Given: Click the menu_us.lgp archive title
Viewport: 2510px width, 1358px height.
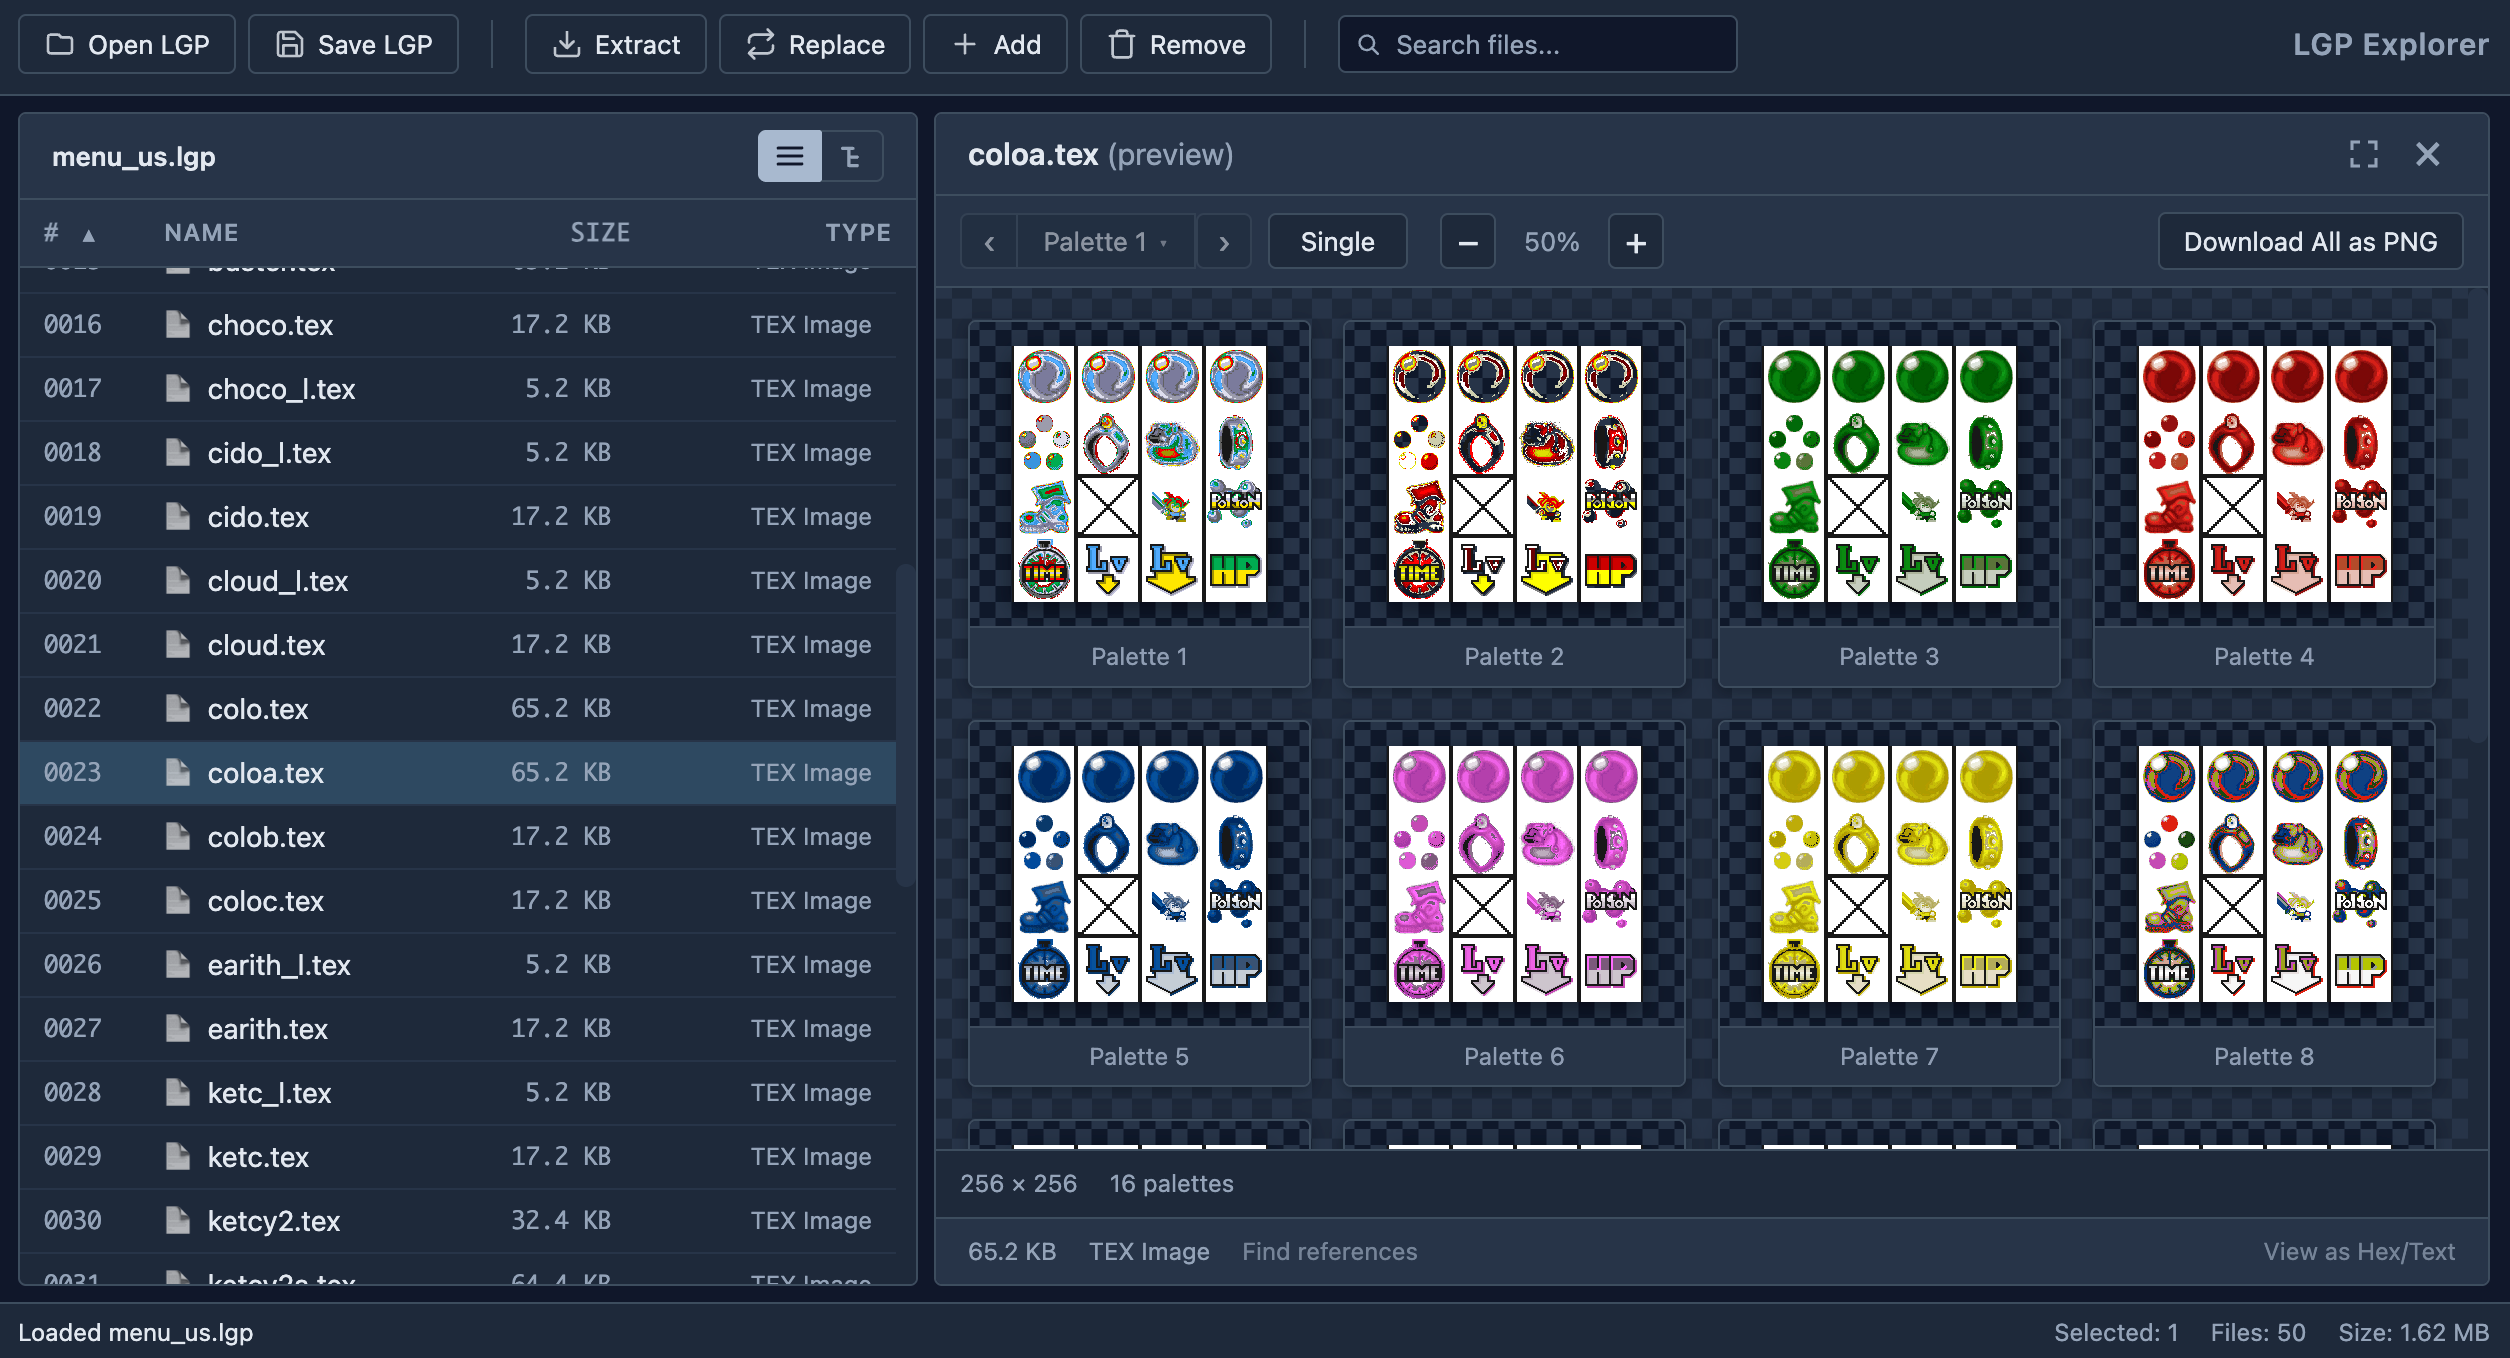Looking at the screenshot, I should tap(134, 157).
